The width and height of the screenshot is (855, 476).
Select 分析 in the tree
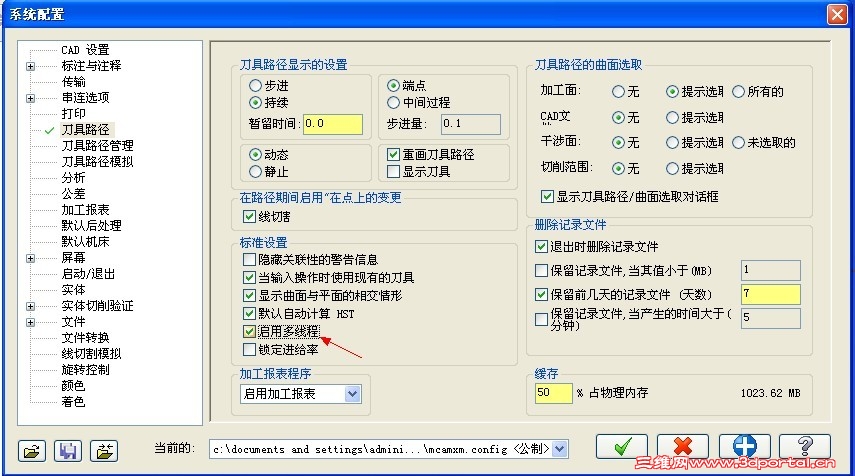click(74, 178)
